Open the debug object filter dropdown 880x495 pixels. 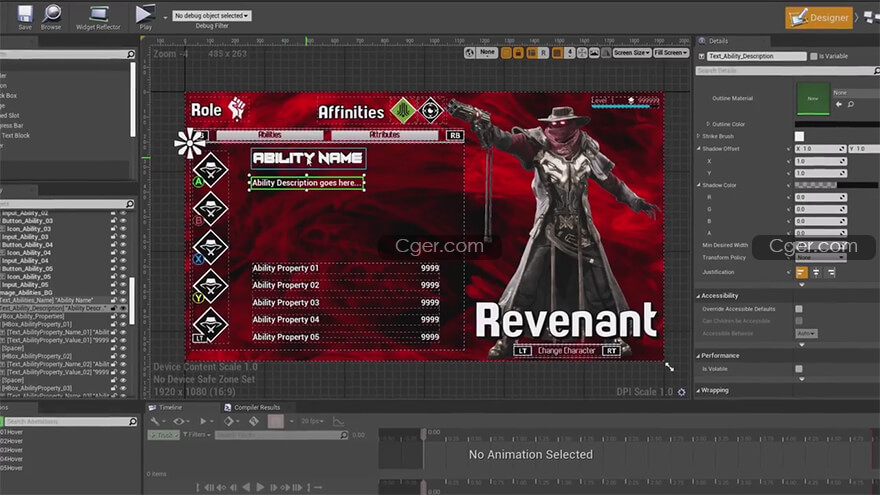tap(212, 16)
